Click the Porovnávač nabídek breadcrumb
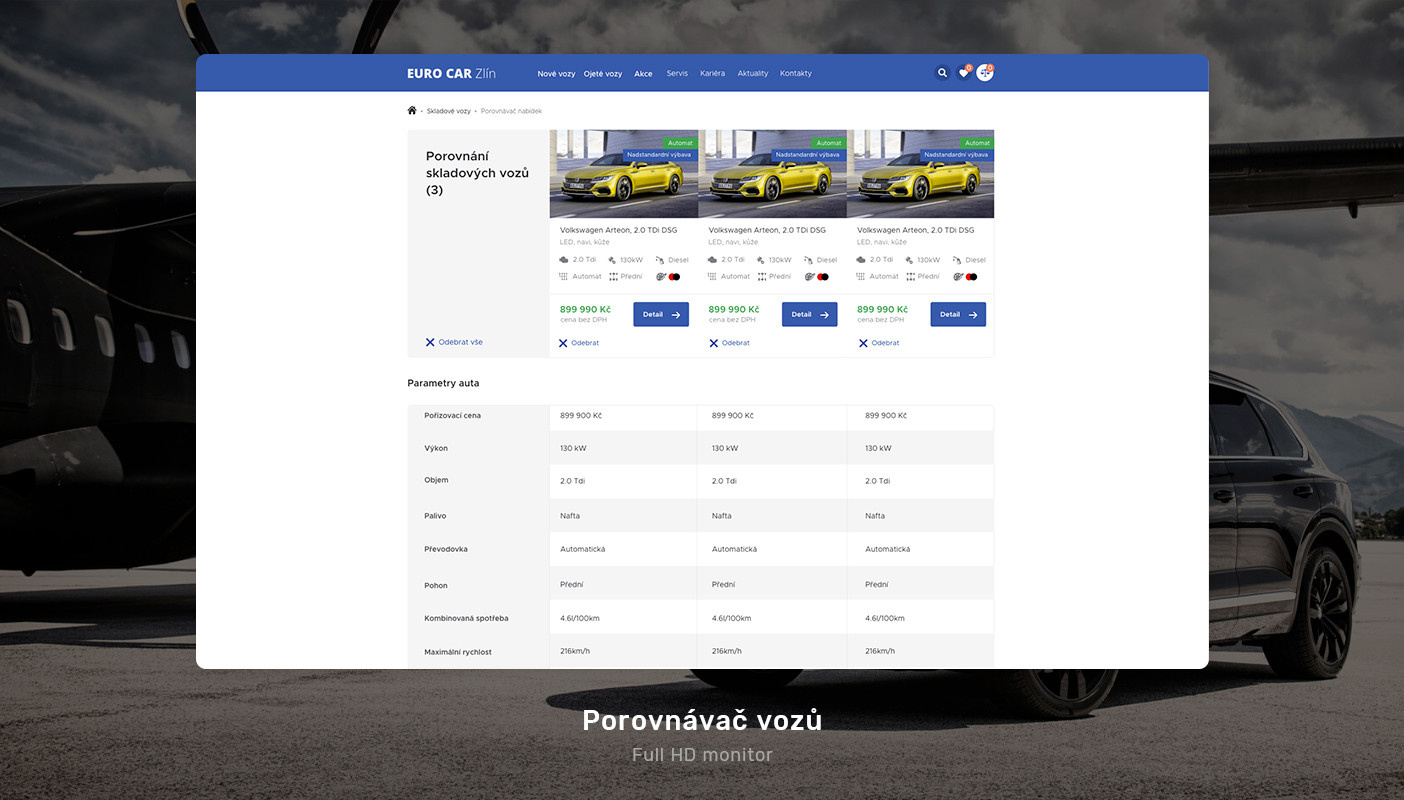The image size is (1404, 800). pos(511,111)
